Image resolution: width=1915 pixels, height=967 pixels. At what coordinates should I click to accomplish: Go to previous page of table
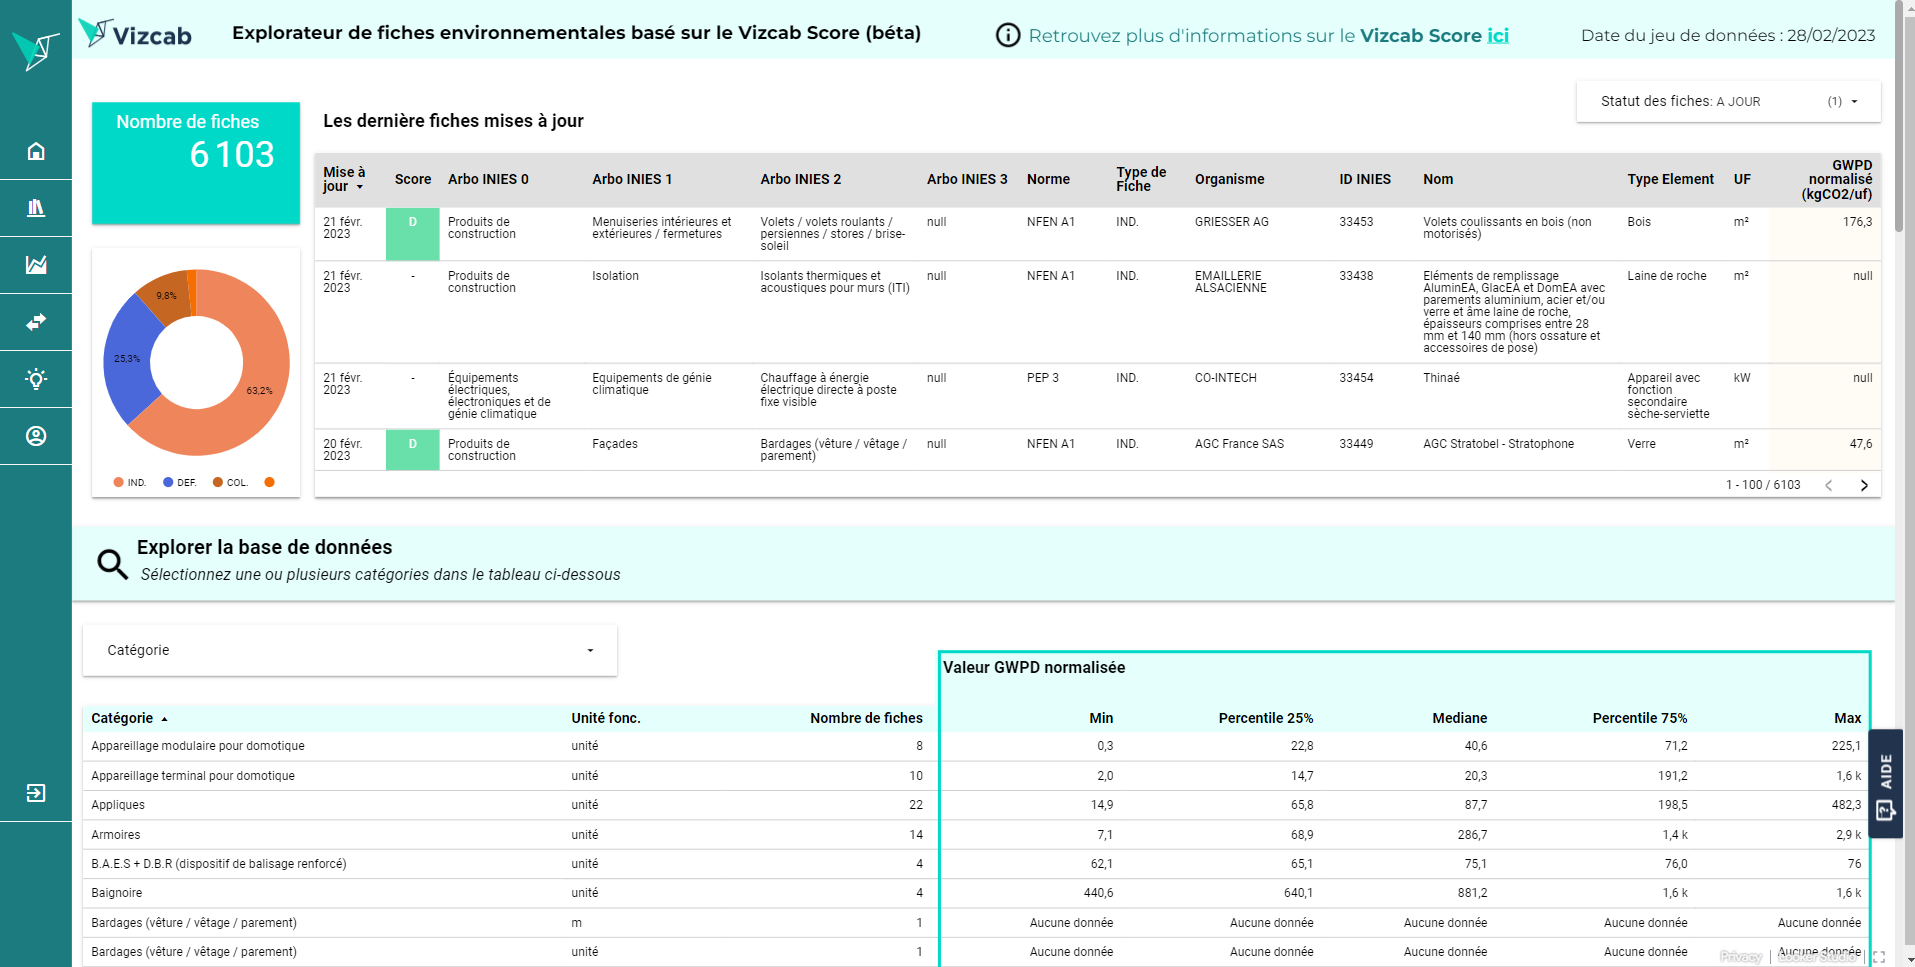click(1829, 485)
